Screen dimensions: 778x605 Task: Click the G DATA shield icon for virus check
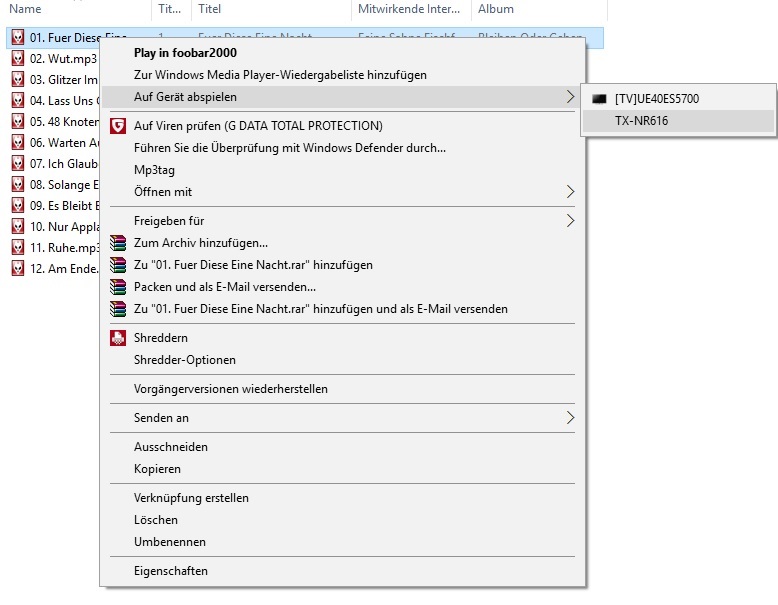(x=118, y=126)
